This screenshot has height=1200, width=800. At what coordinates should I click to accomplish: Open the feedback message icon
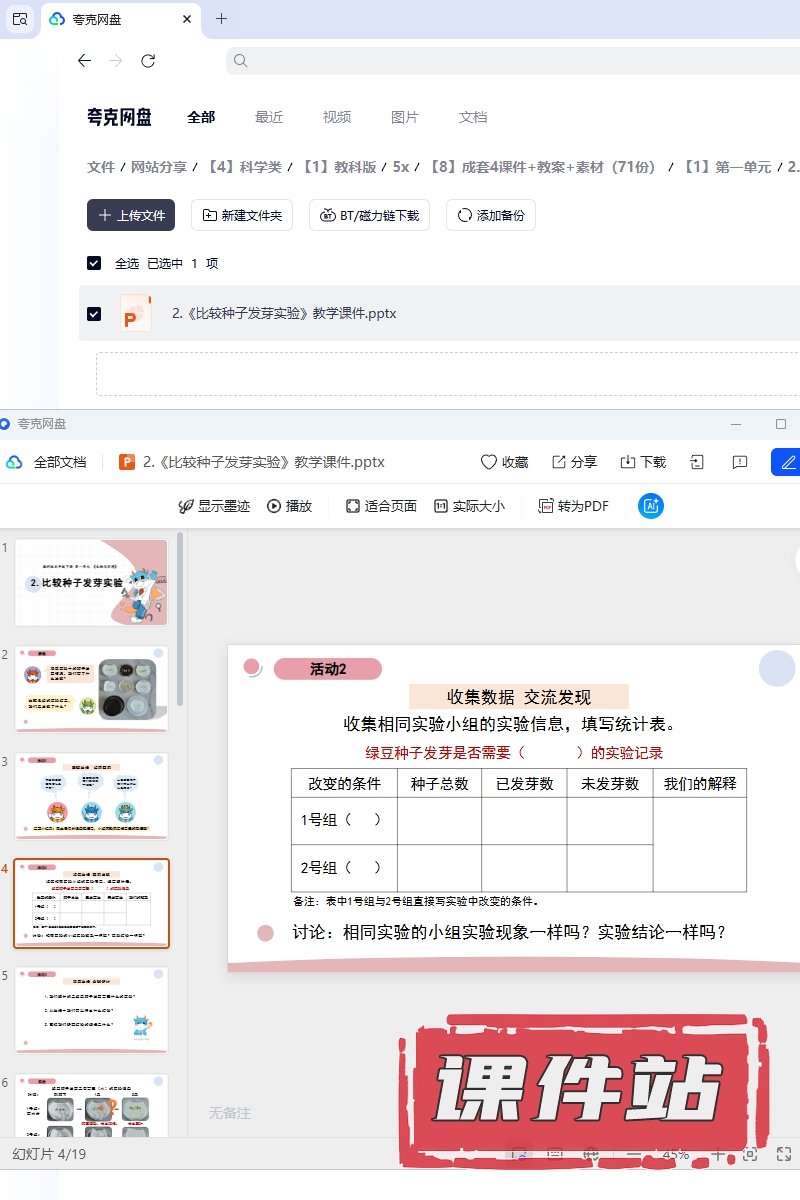coord(740,462)
